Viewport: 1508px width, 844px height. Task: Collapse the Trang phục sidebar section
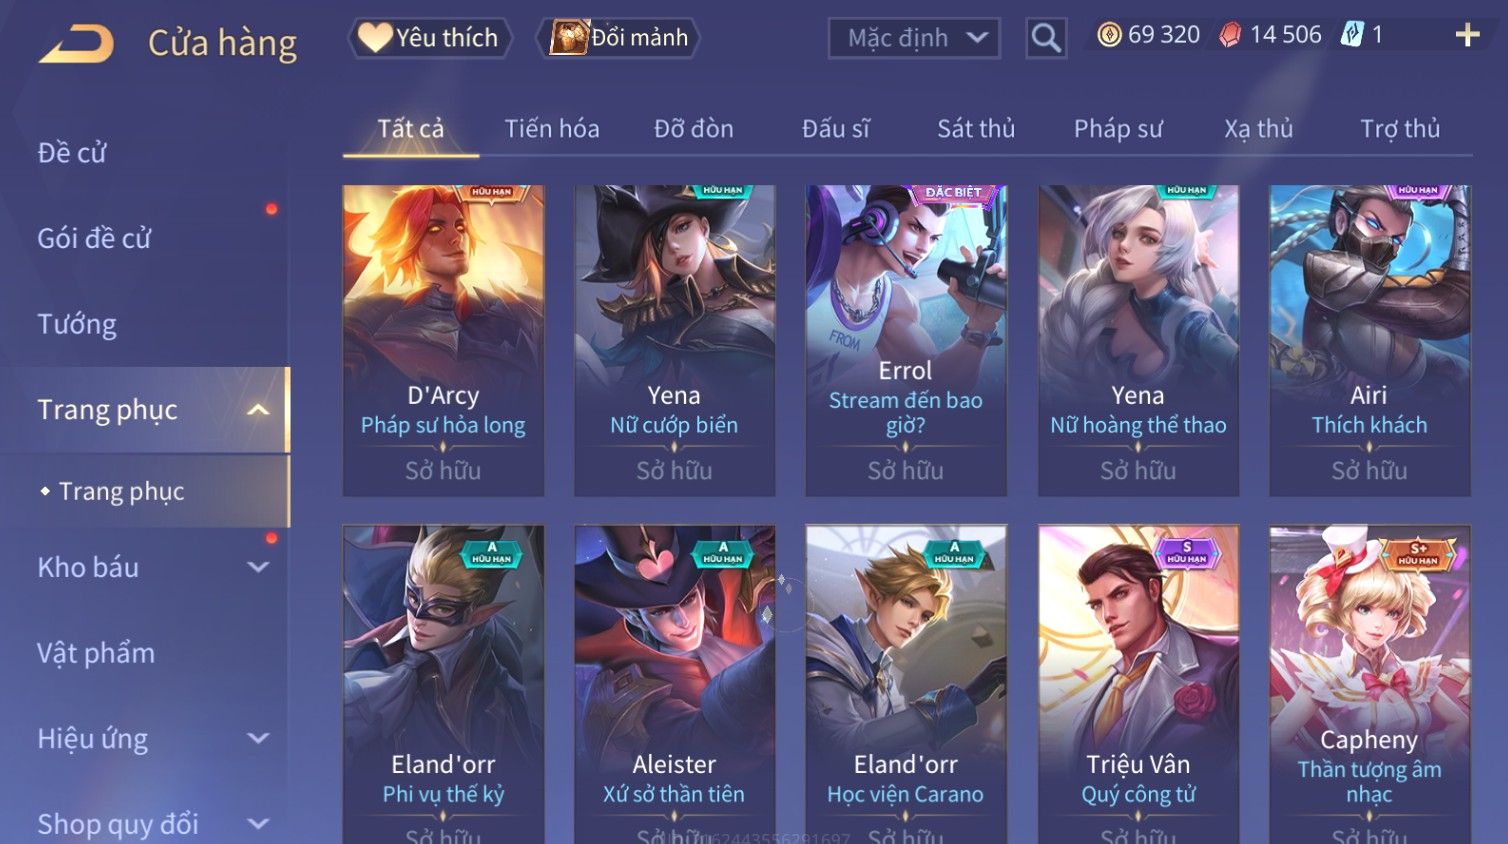click(258, 410)
